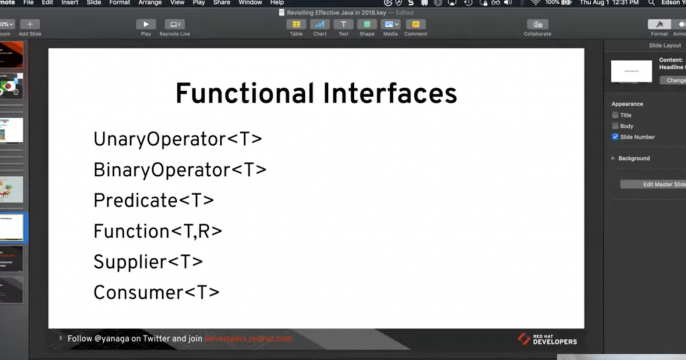Viewport: 686px width, 360px height.
Task: Click the Add Slide plus icon
Action: [x=30, y=24]
